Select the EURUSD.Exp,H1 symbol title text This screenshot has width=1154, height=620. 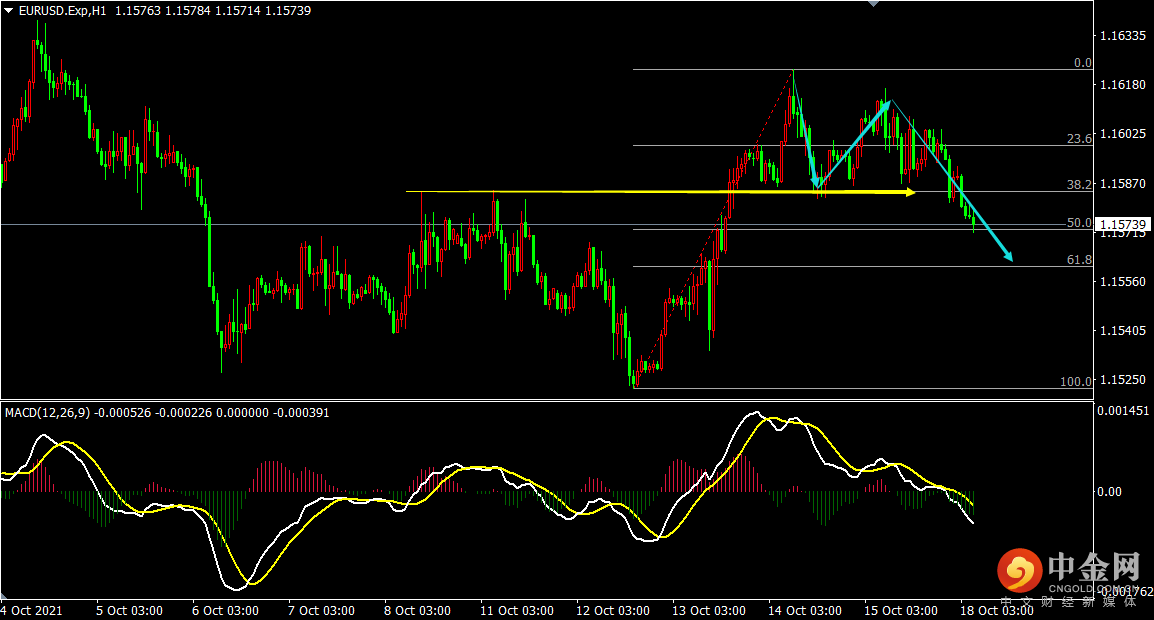coord(62,11)
